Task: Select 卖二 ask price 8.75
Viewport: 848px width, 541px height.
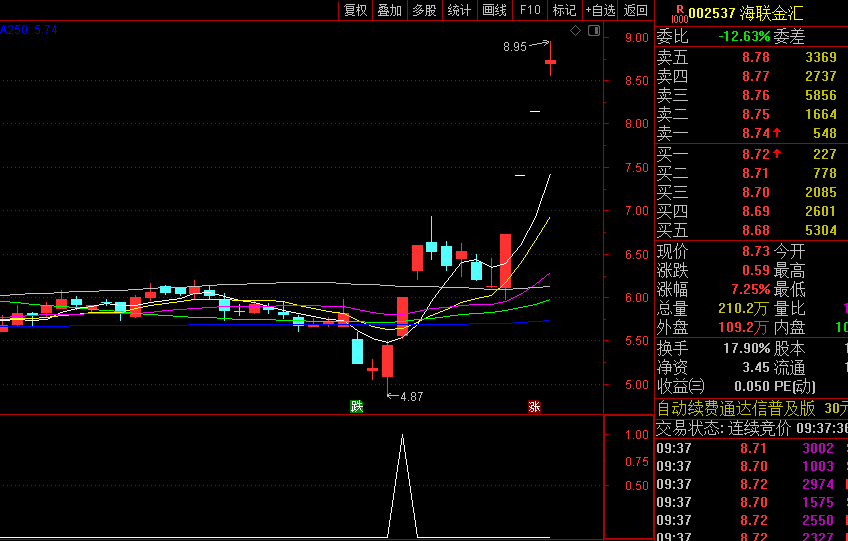Action: [756, 114]
